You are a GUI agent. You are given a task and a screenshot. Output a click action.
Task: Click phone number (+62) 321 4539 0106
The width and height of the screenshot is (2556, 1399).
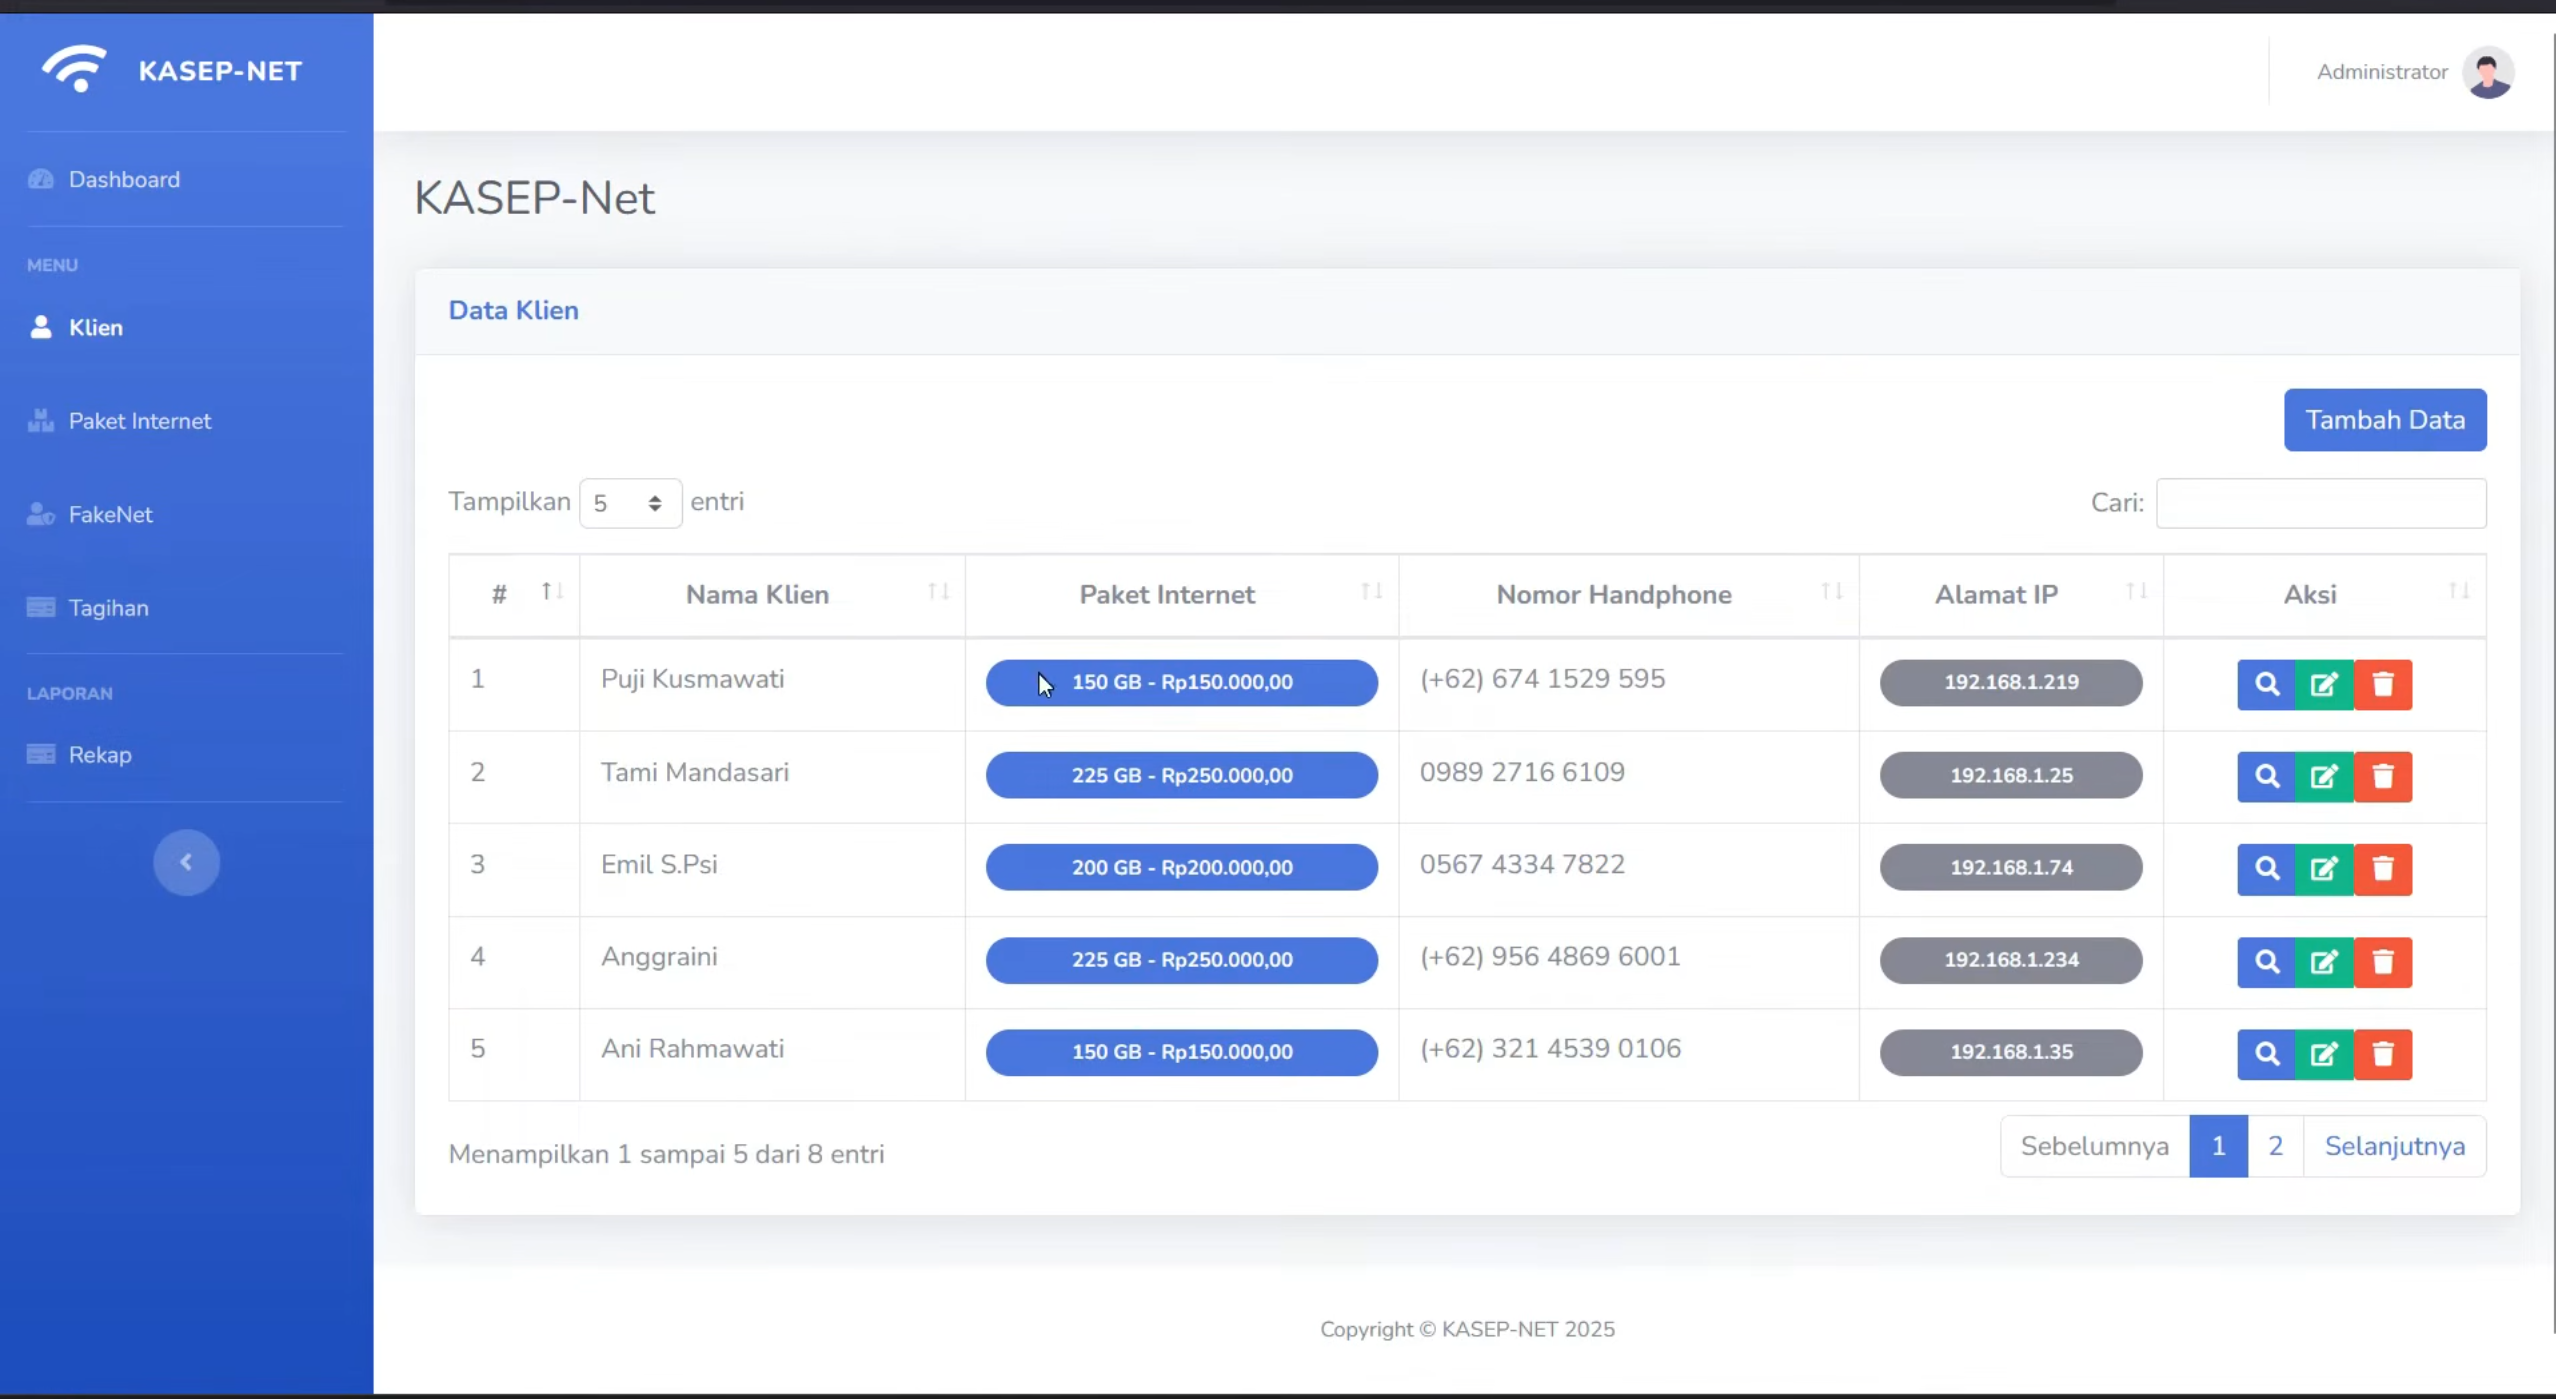[1550, 1049]
